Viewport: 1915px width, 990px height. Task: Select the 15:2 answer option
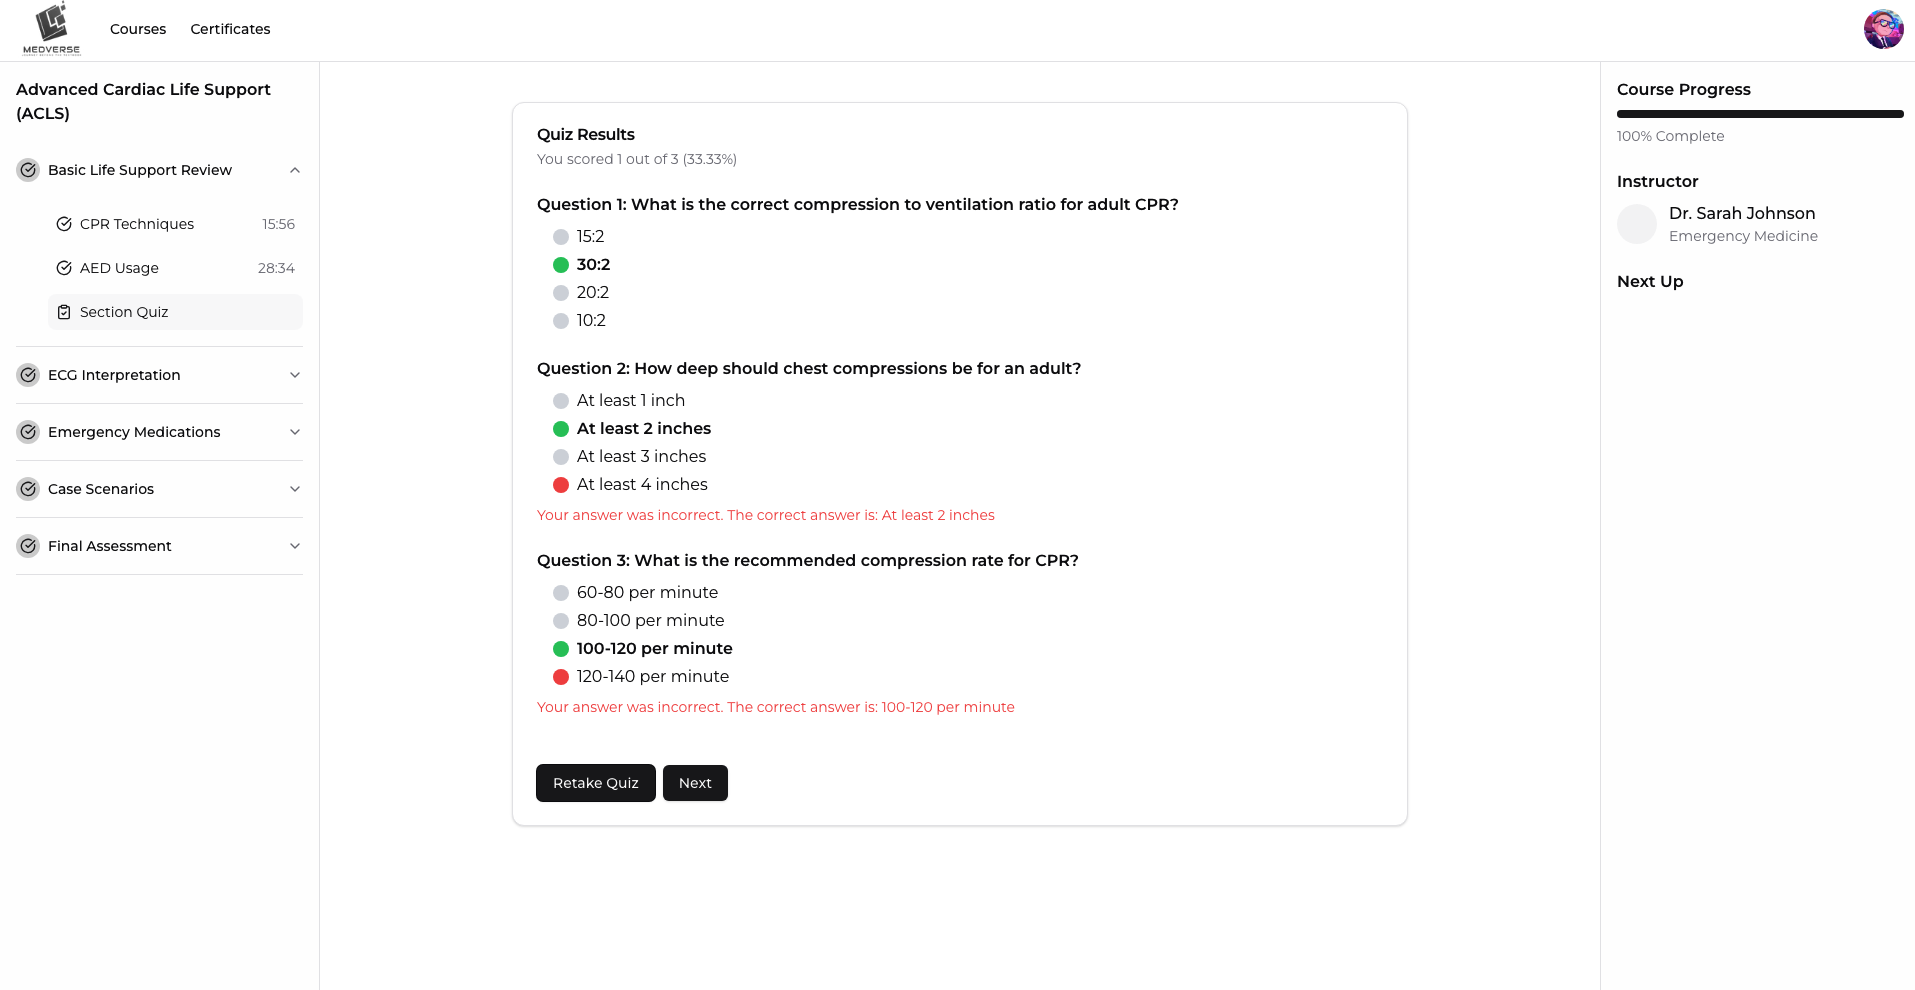point(561,237)
